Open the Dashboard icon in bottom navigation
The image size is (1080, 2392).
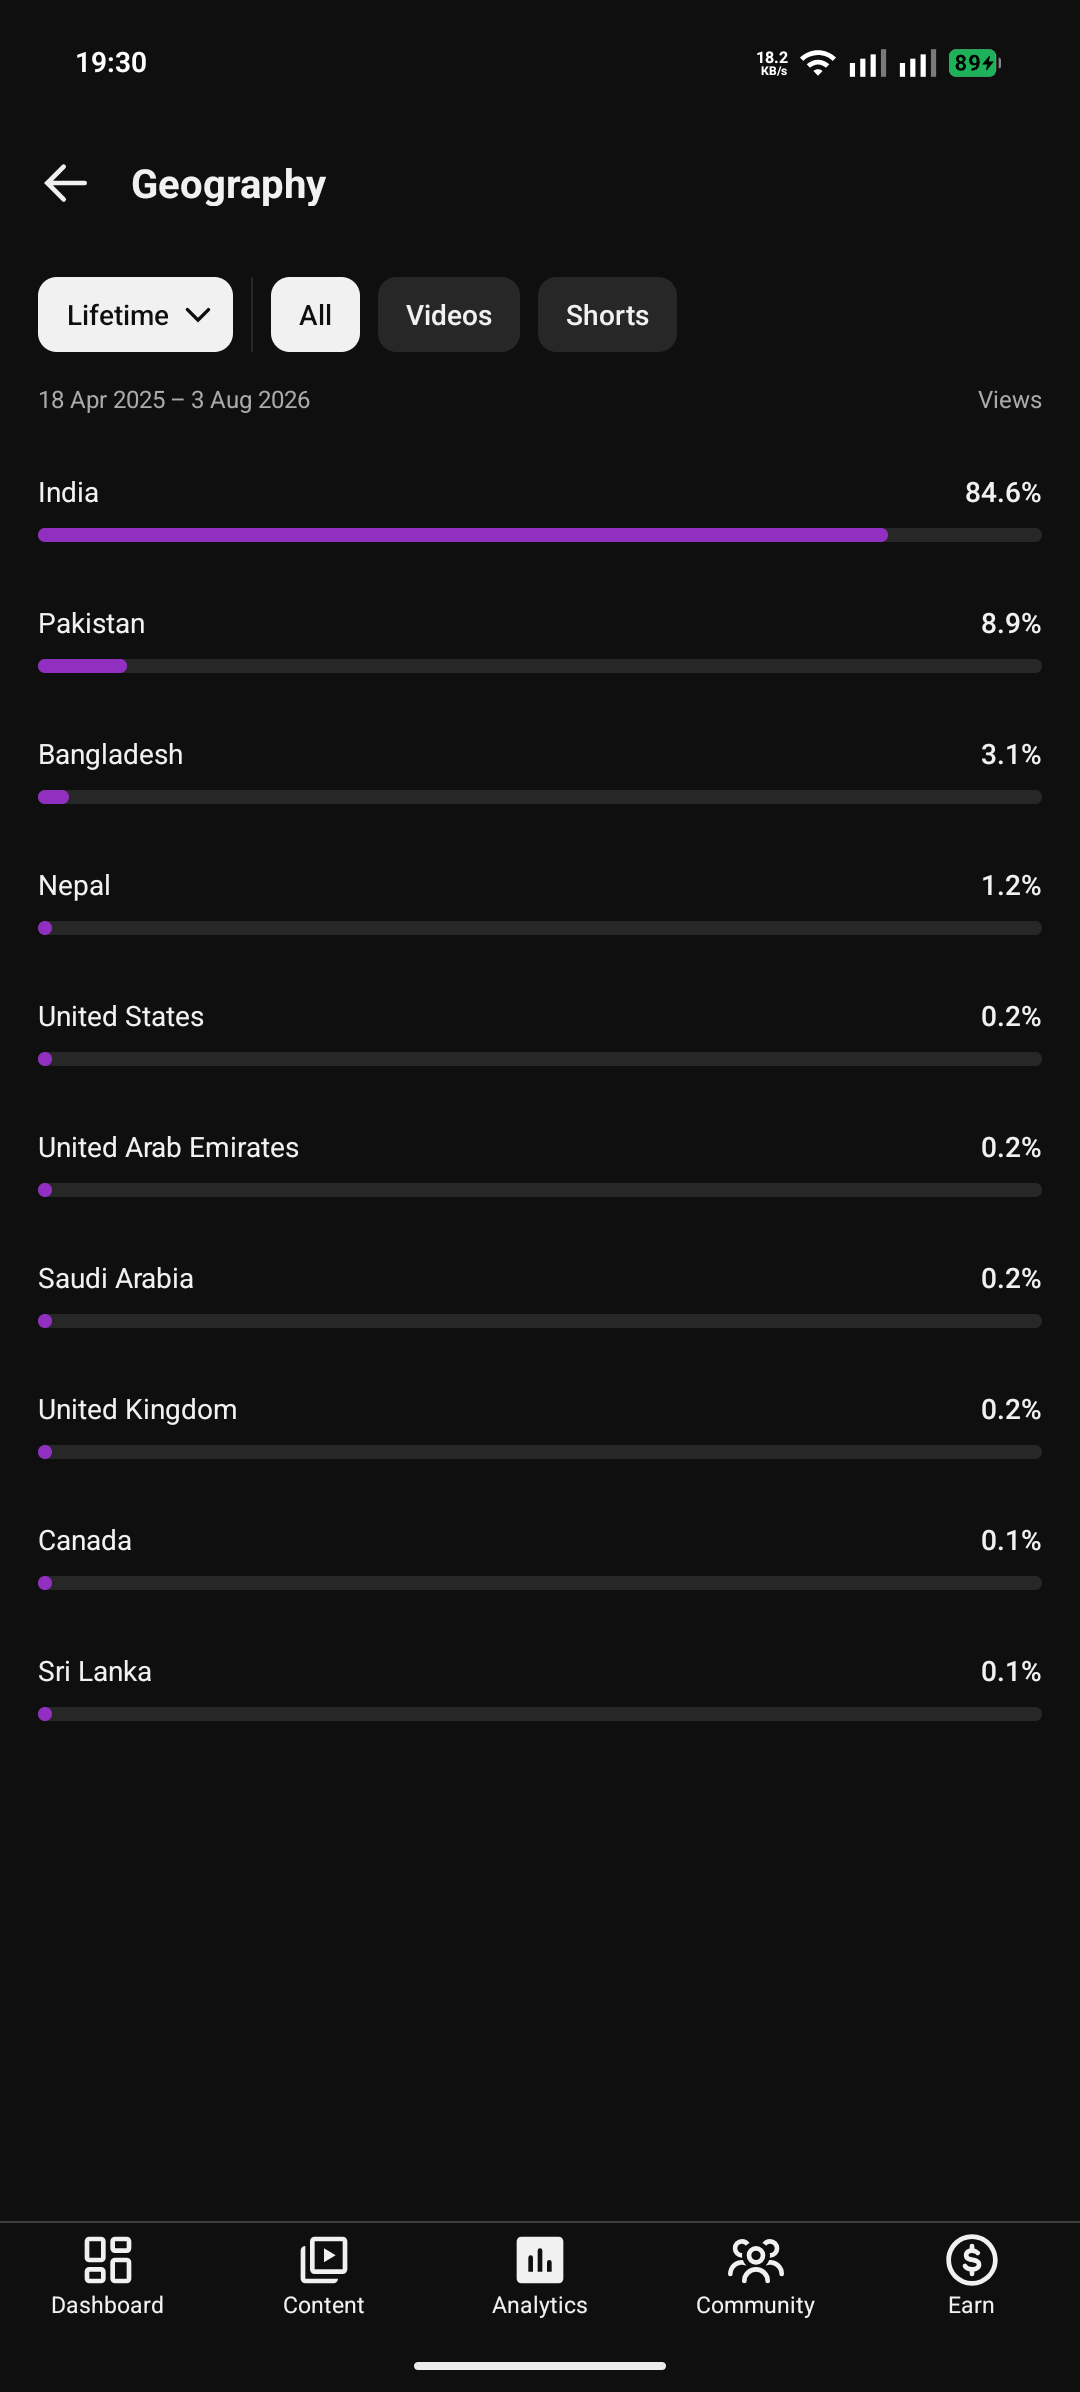[x=108, y=2260]
